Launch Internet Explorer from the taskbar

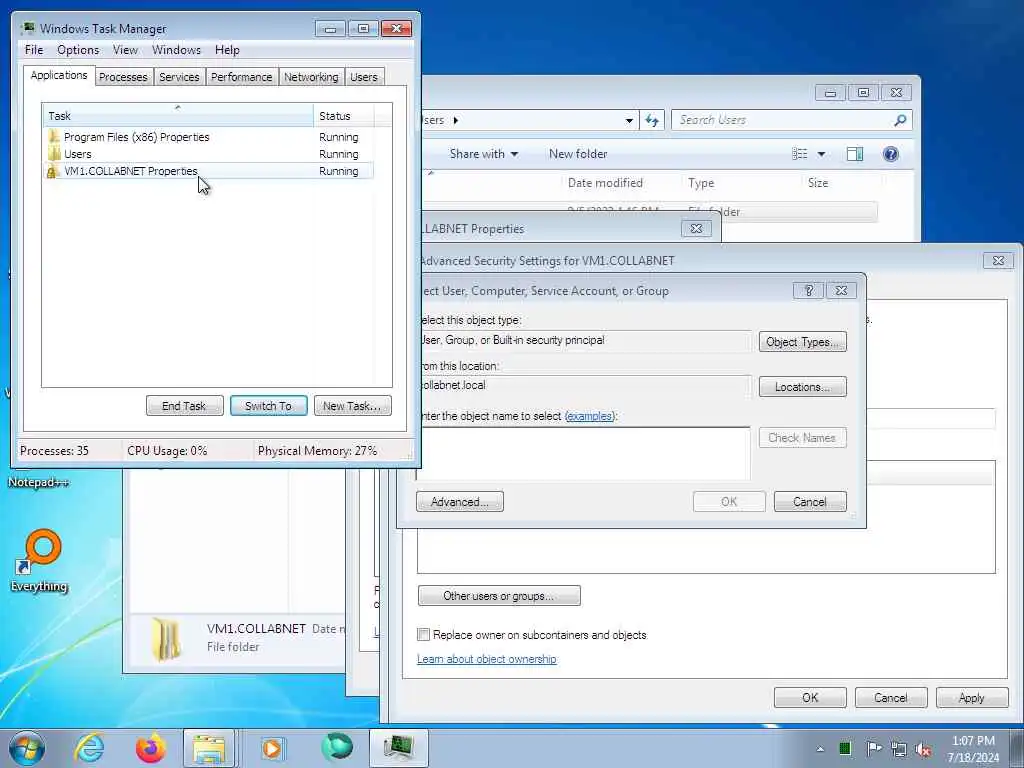click(89, 748)
